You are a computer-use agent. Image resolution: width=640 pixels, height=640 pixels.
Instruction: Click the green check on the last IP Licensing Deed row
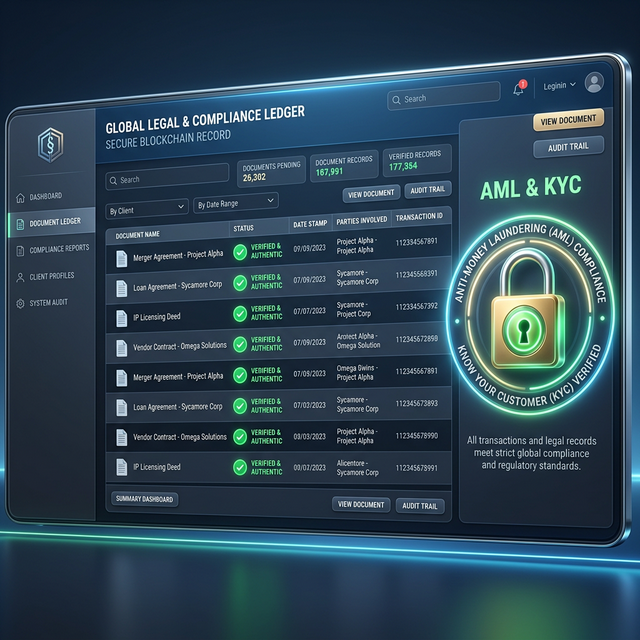[x=240, y=467]
